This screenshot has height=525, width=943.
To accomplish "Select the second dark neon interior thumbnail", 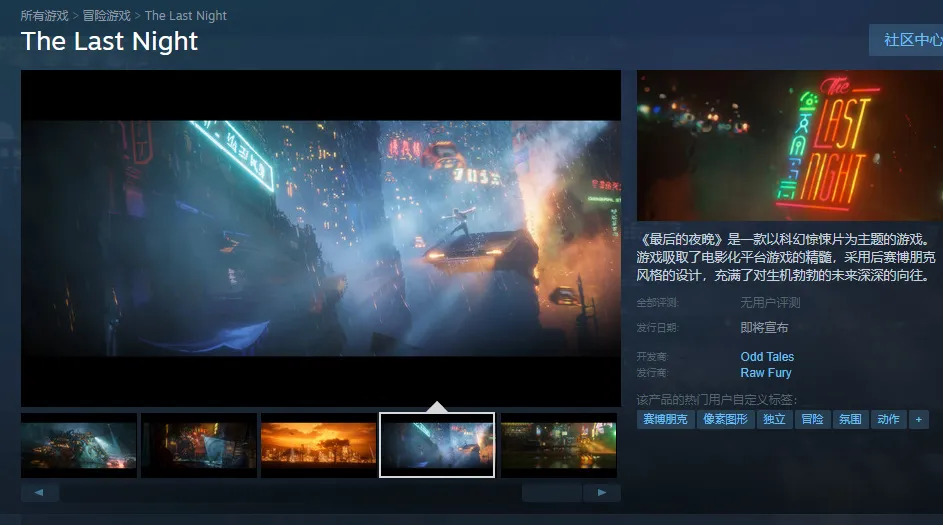I will point(199,445).
